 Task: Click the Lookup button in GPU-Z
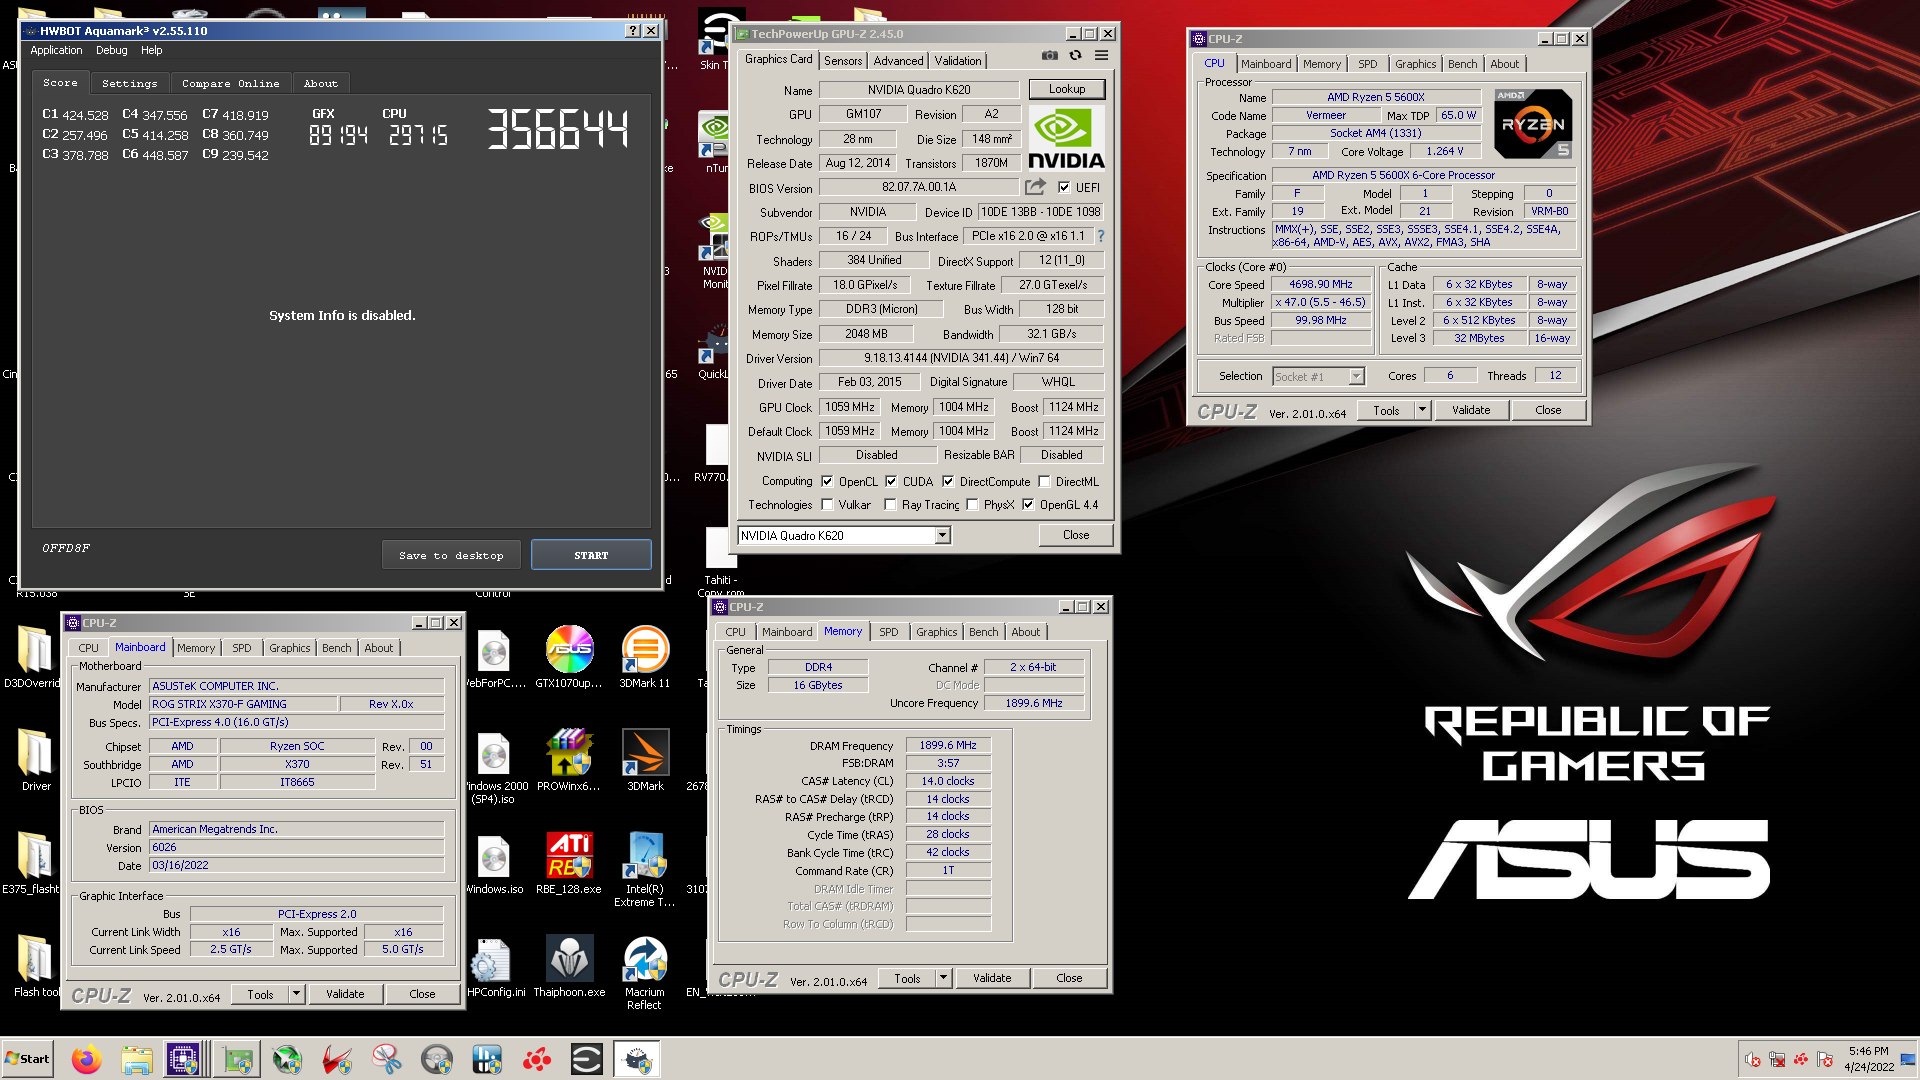coord(1067,89)
